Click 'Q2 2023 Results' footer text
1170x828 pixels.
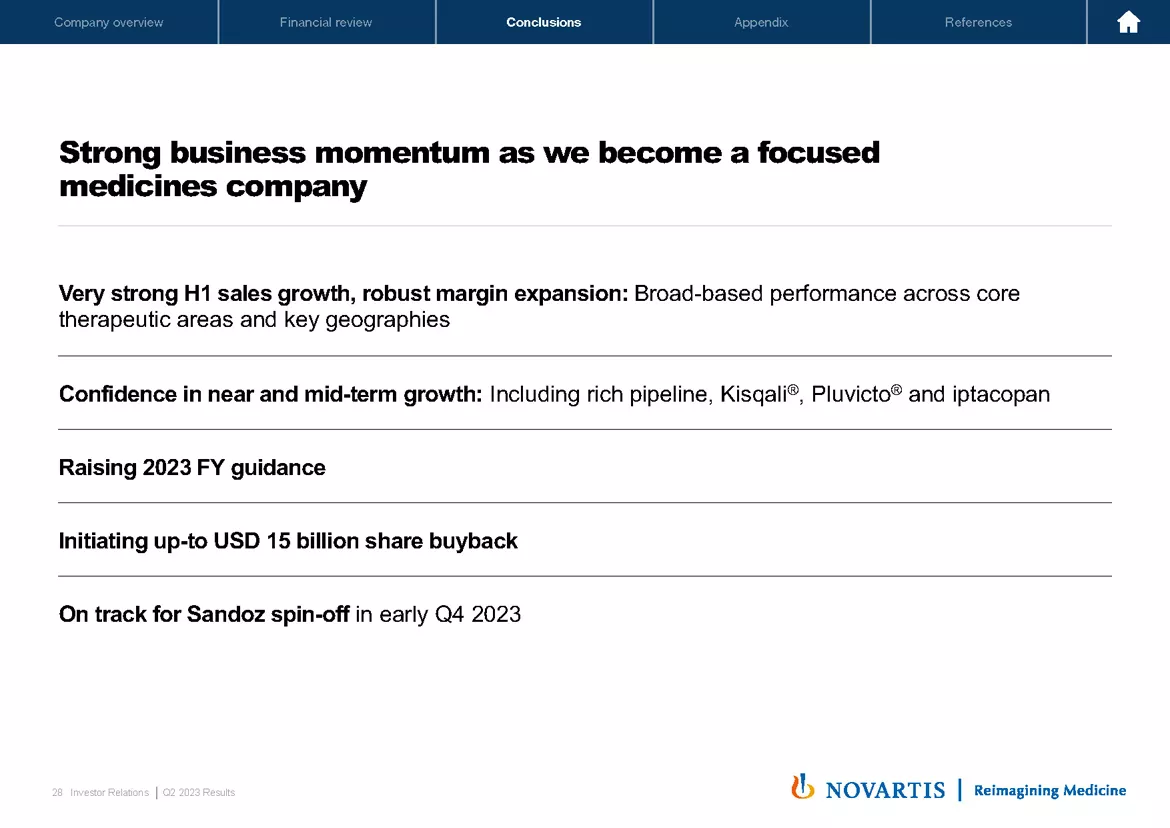click(198, 793)
